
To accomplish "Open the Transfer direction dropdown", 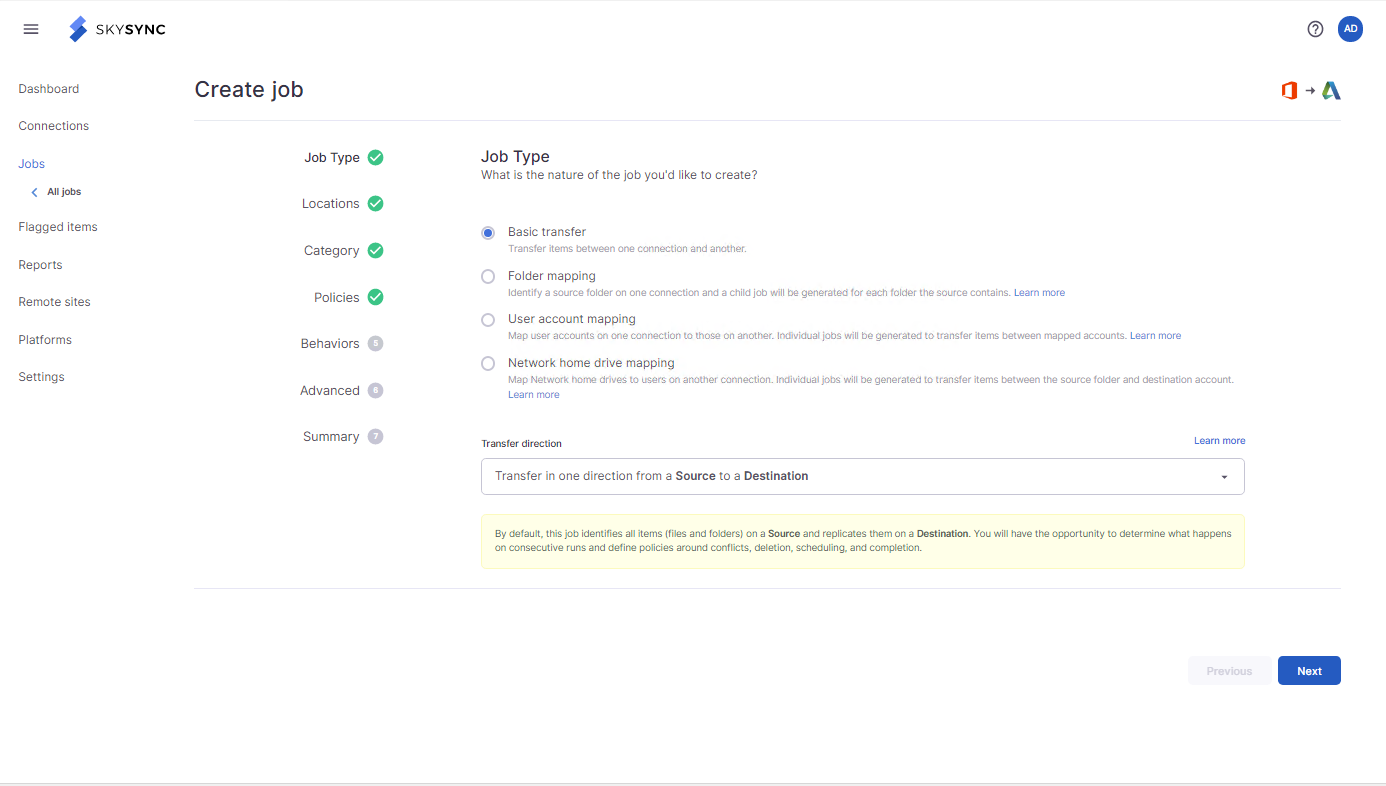I will (862, 477).
